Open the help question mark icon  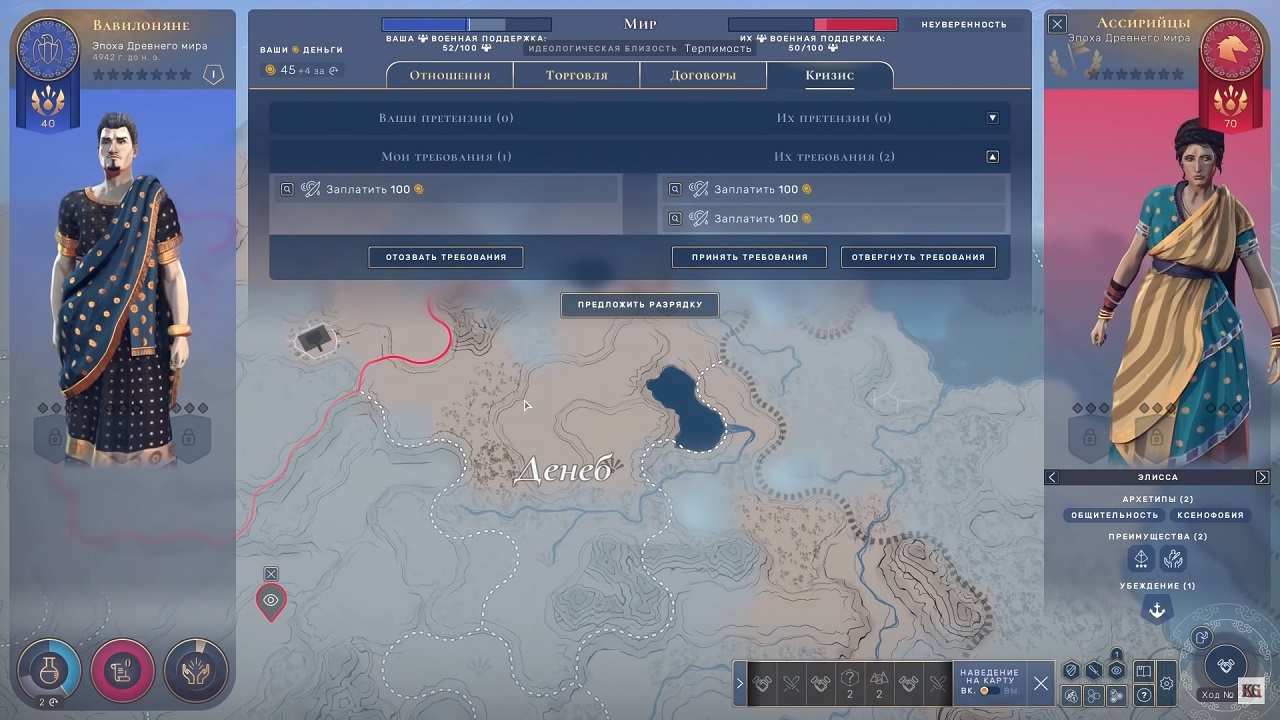pyautogui.click(x=1144, y=694)
